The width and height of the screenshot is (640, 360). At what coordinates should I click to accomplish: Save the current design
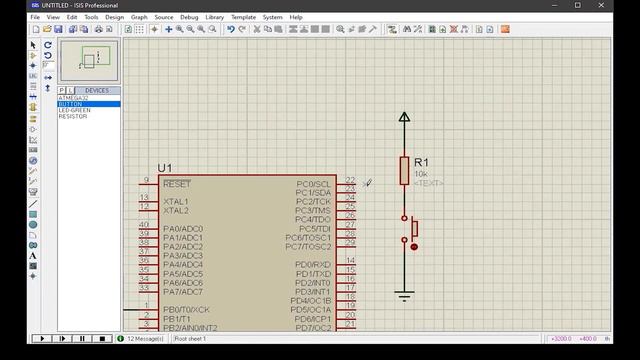pos(58,29)
